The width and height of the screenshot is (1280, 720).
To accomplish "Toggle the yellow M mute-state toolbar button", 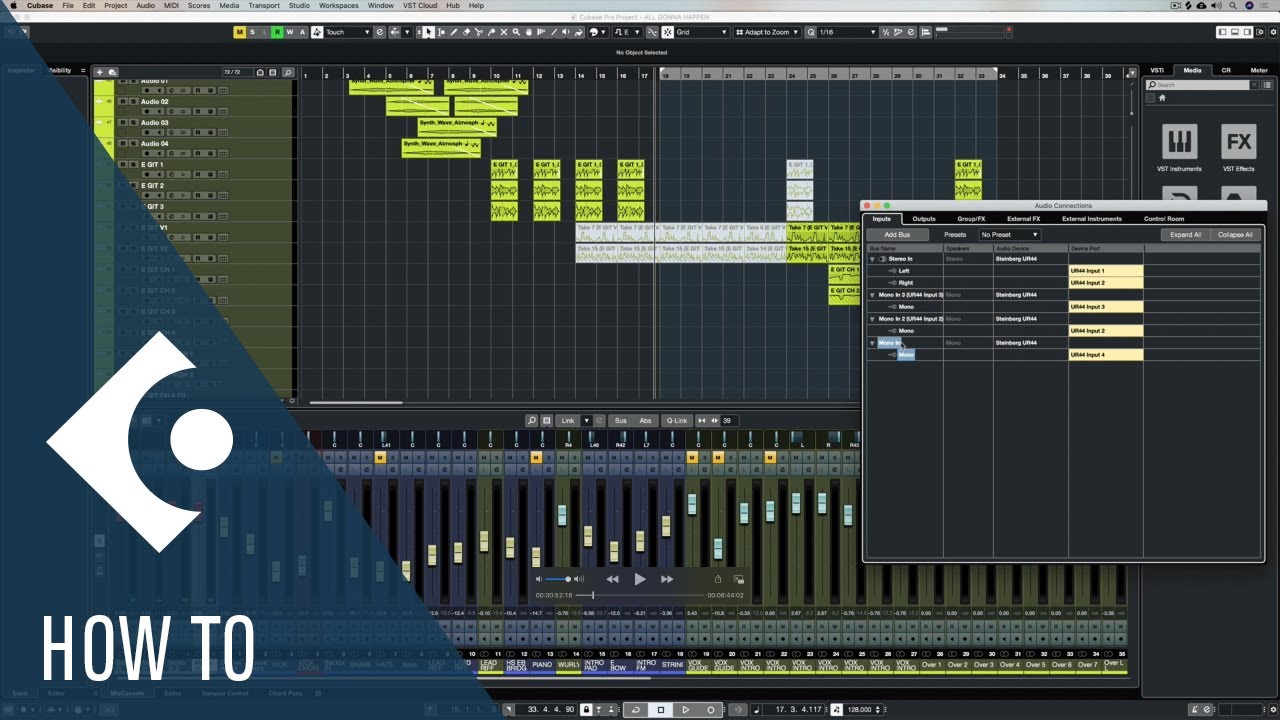I will (240, 32).
